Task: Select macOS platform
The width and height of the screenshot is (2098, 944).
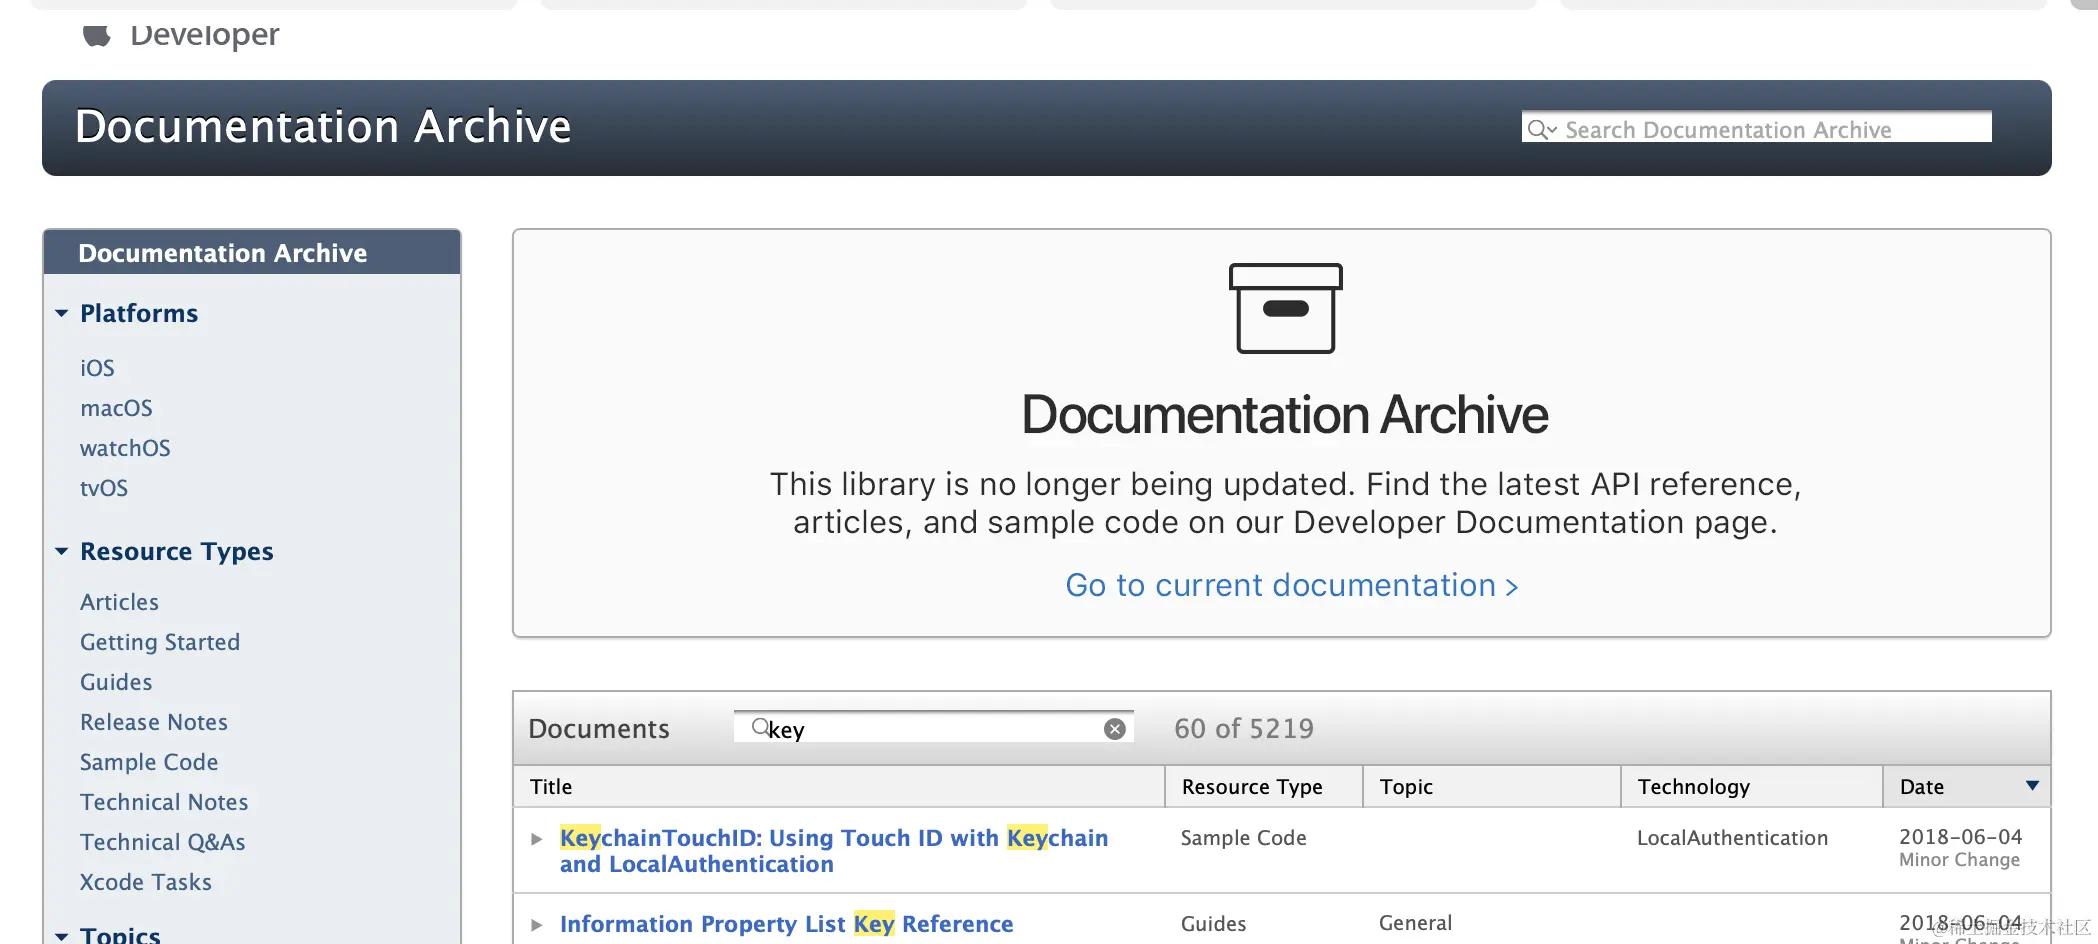Action: 116,408
